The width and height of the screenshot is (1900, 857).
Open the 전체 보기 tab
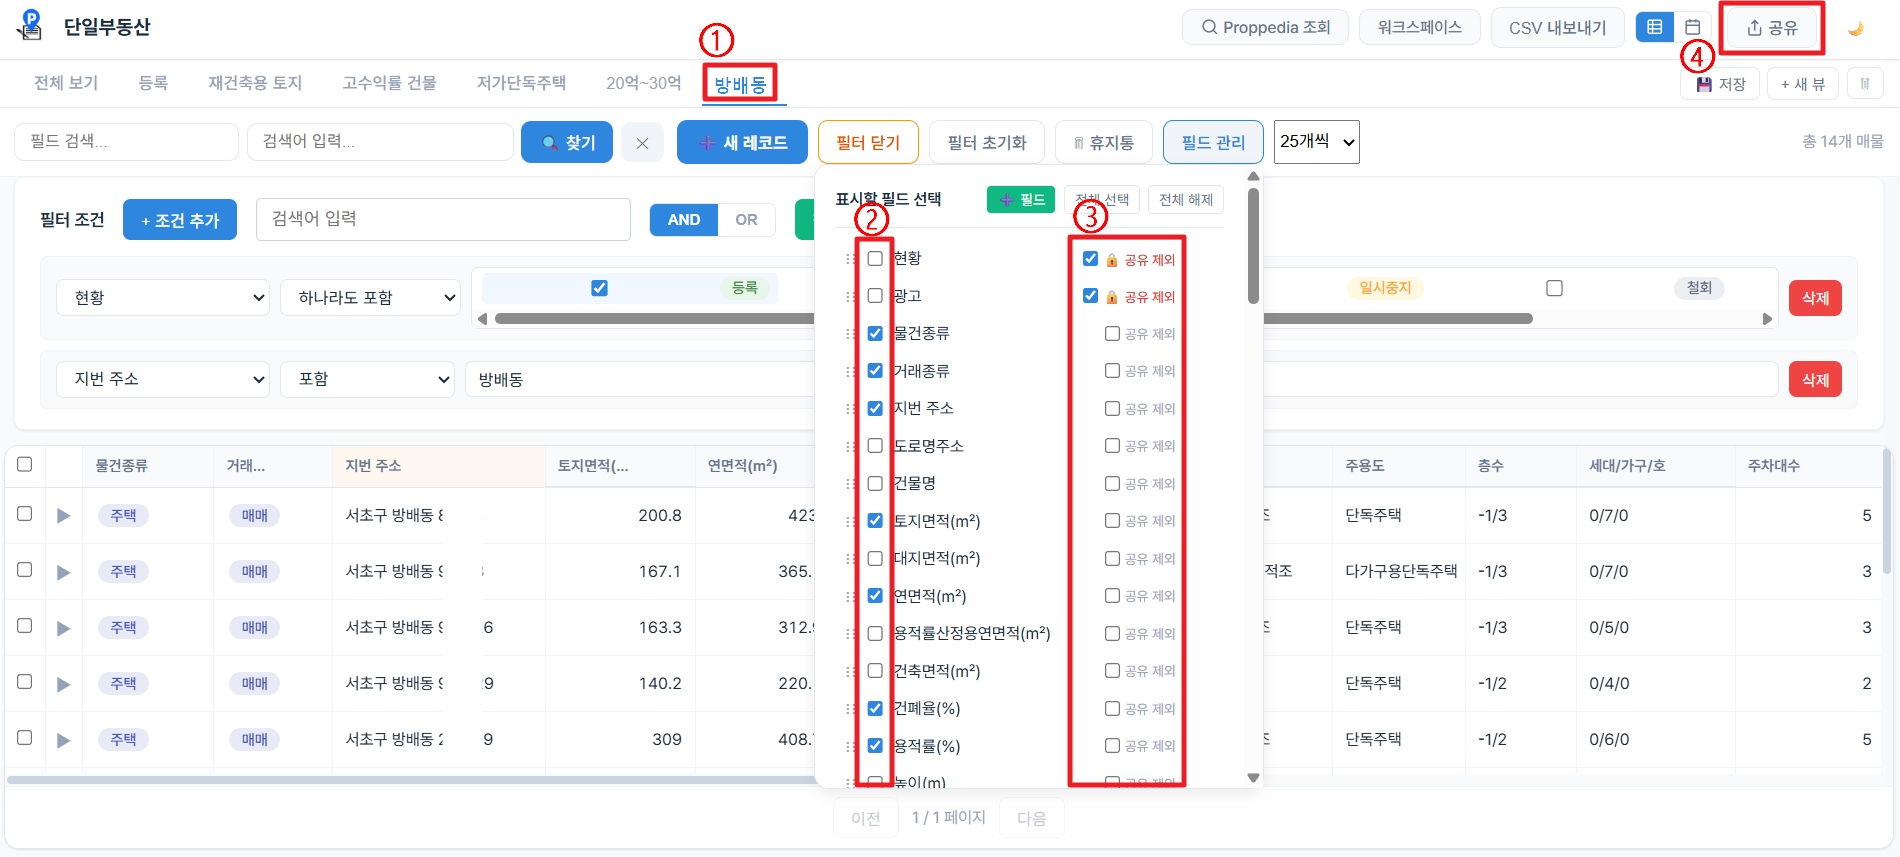(66, 83)
